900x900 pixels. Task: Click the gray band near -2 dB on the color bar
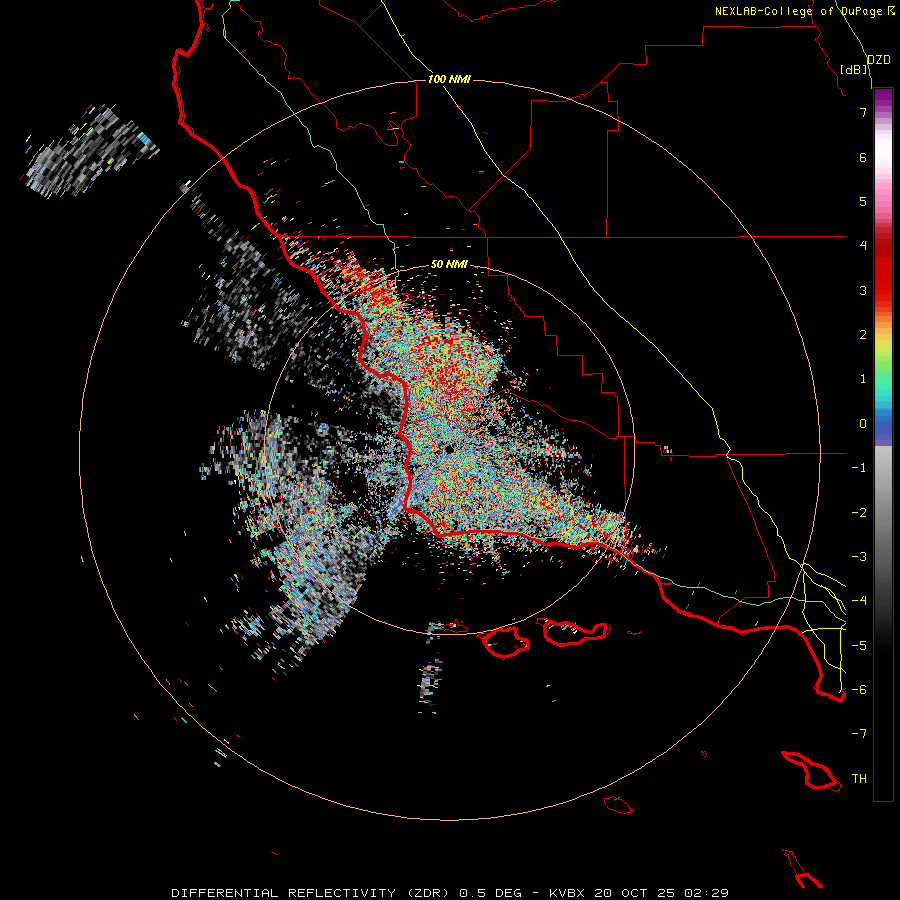point(883,512)
